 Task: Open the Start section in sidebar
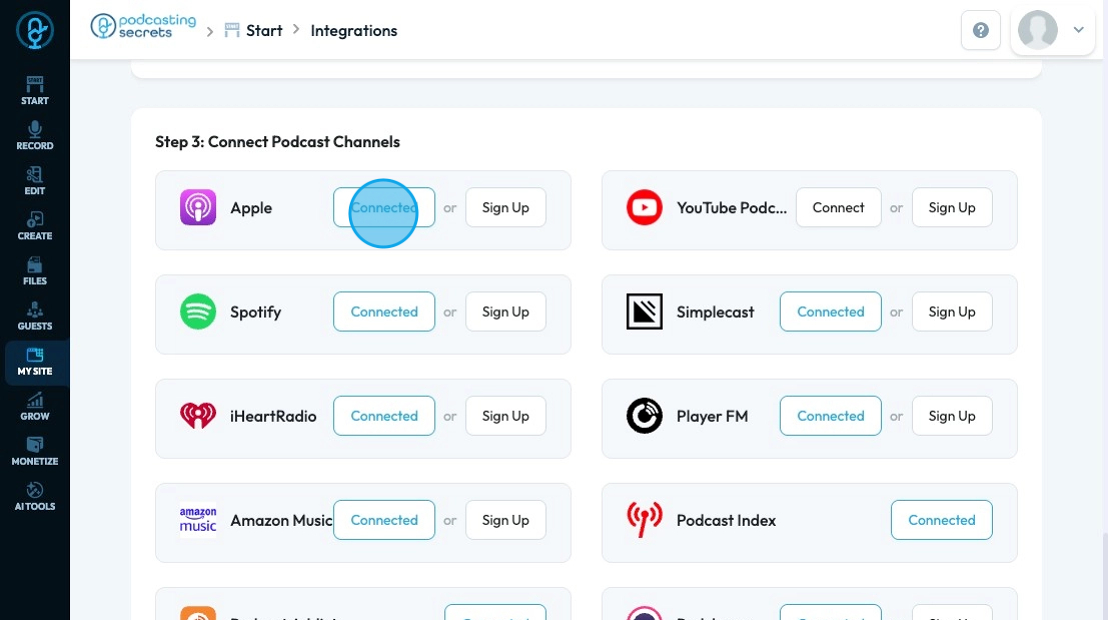(35, 91)
